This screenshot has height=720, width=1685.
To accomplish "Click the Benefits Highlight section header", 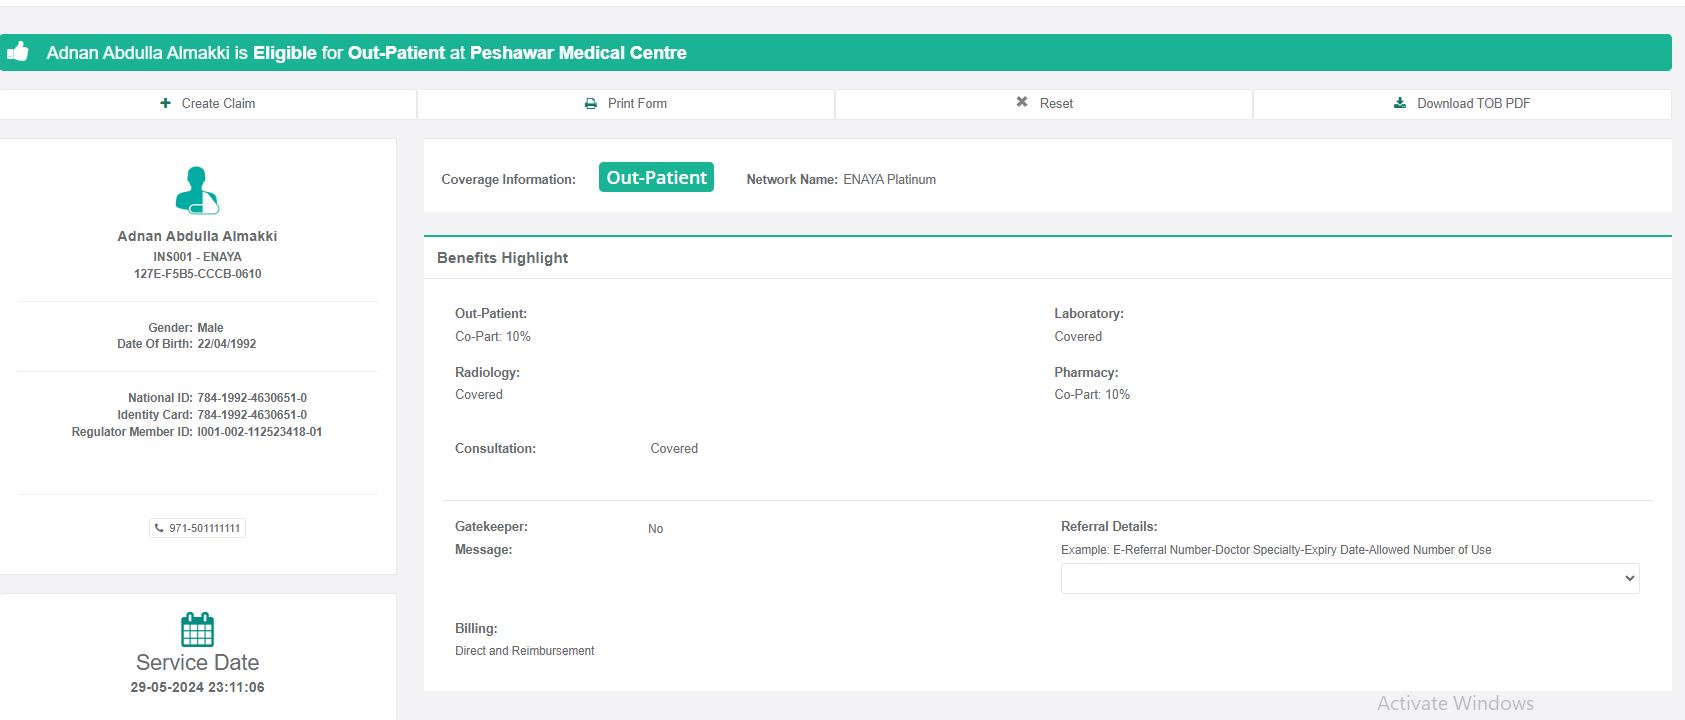I will tap(502, 258).
